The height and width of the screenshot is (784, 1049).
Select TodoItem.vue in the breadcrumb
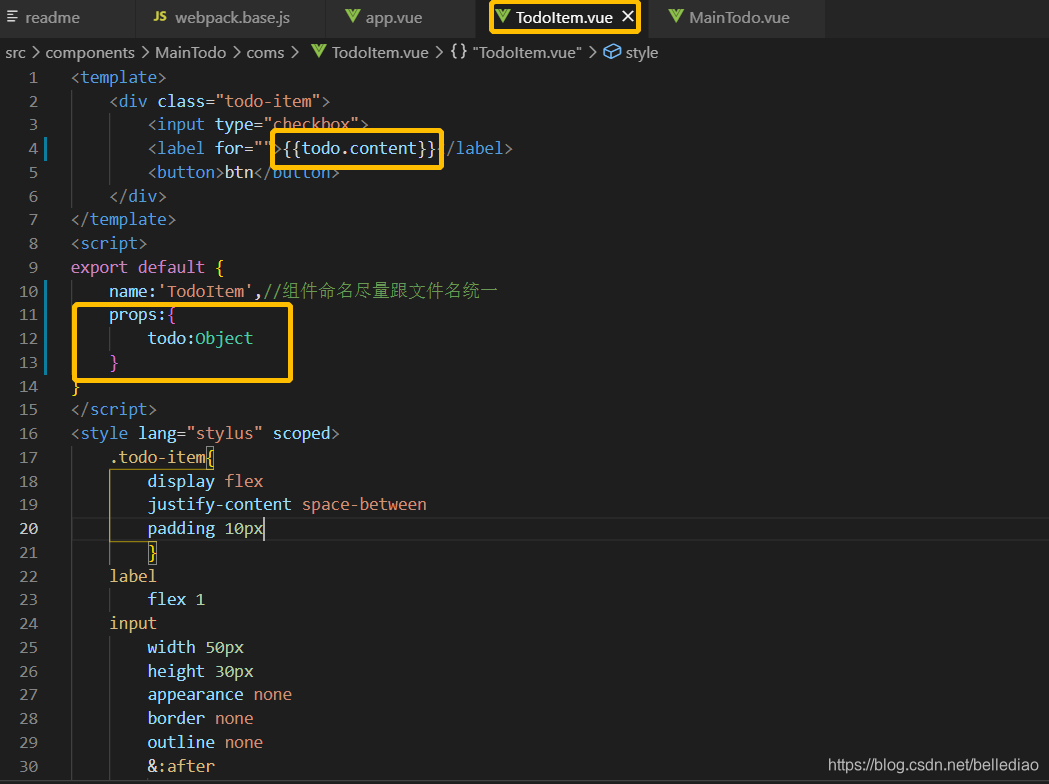click(x=380, y=53)
